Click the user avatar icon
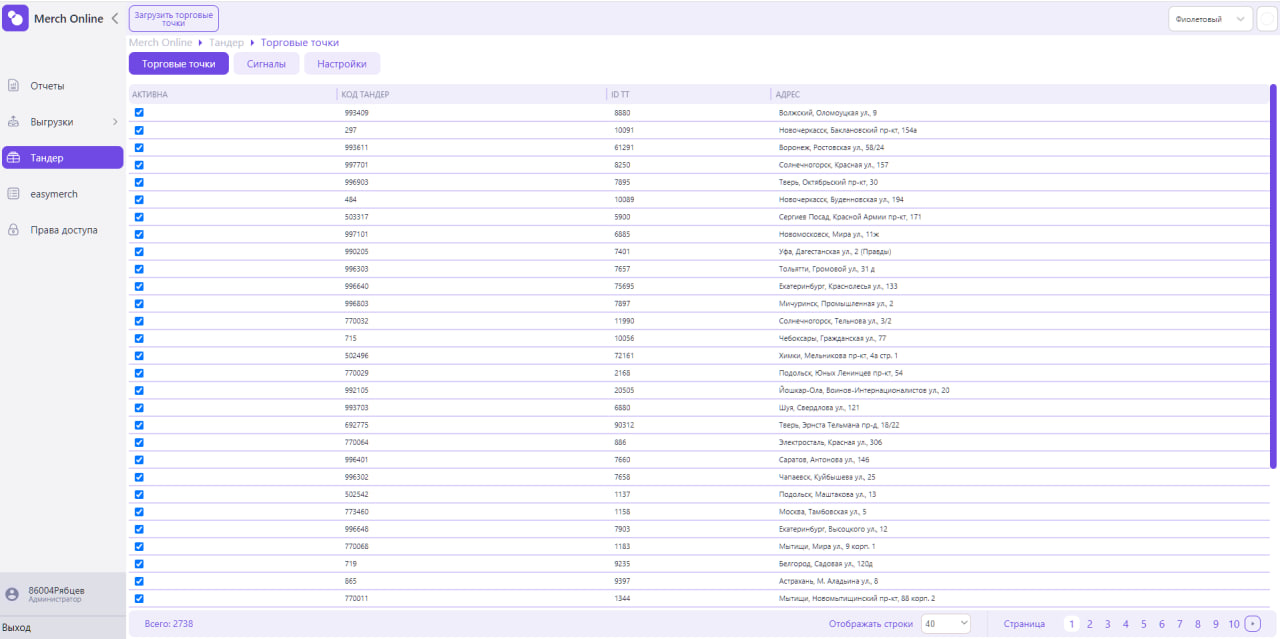The height and width of the screenshot is (639, 1280). pos(12,594)
